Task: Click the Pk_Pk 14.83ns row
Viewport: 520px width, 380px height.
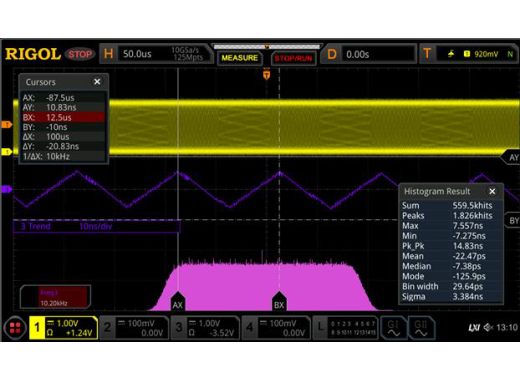Action: tap(451, 246)
